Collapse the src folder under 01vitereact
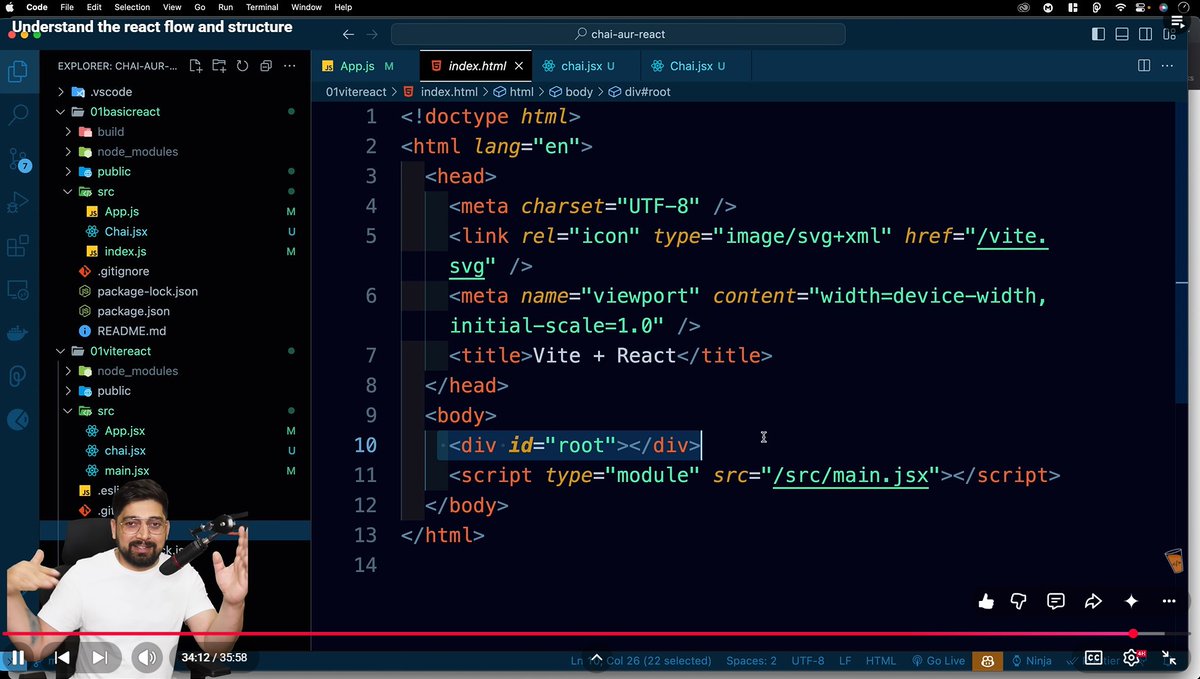The width and height of the screenshot is (1200, 679). (105, 411)
